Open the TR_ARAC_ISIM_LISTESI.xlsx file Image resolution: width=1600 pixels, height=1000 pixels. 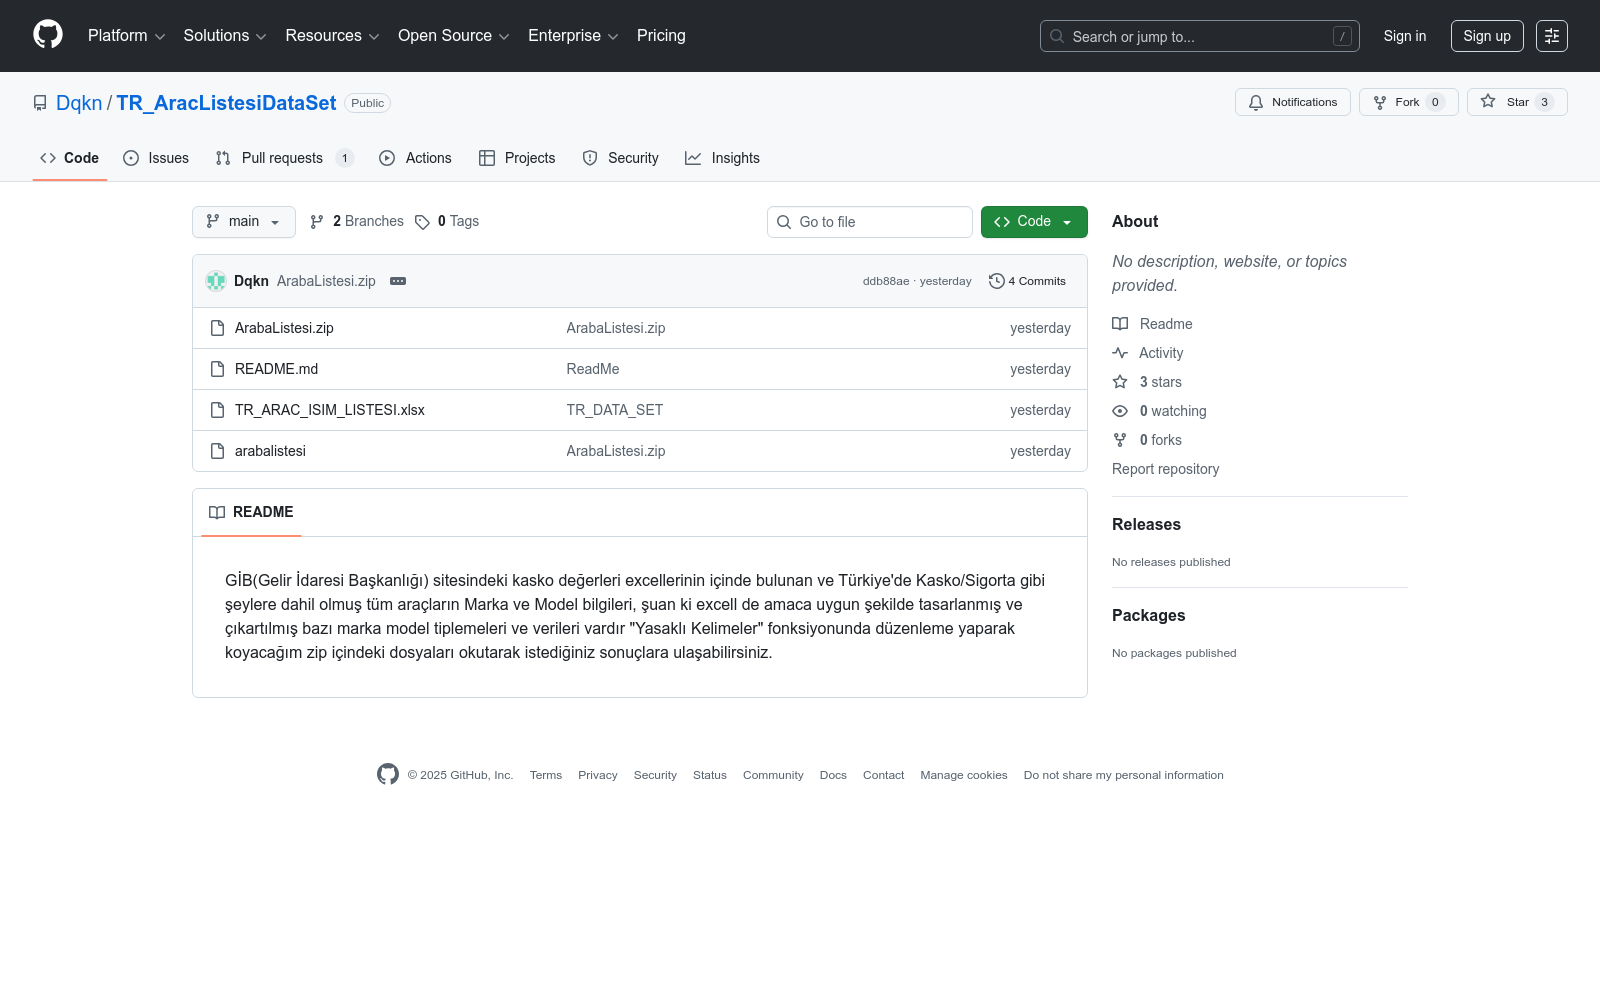tap(330, 410)
